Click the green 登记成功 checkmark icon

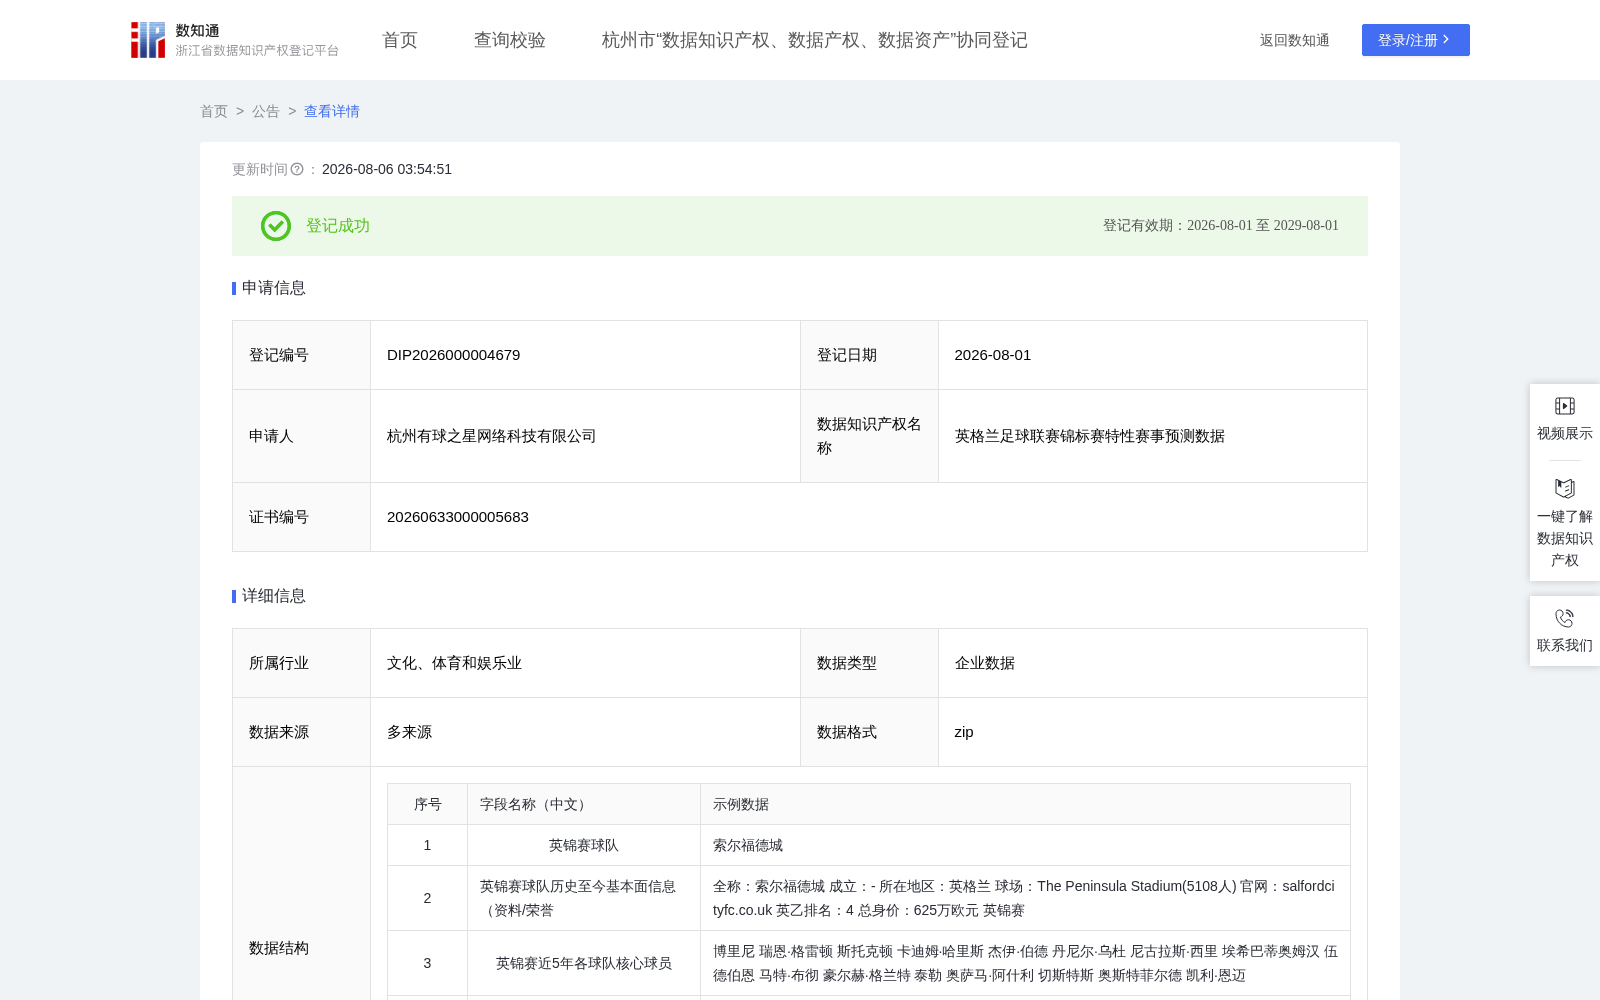click(x=276, y=226)
